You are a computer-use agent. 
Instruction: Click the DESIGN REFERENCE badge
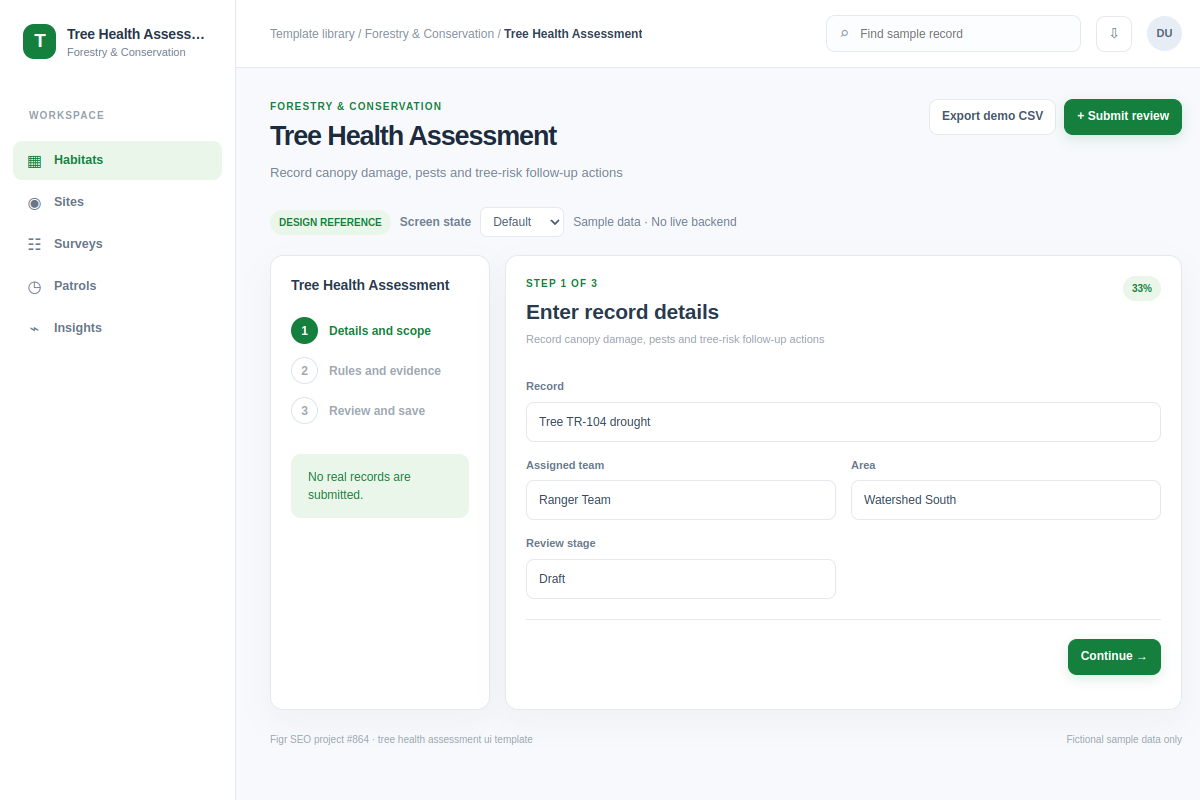(330, 222)
